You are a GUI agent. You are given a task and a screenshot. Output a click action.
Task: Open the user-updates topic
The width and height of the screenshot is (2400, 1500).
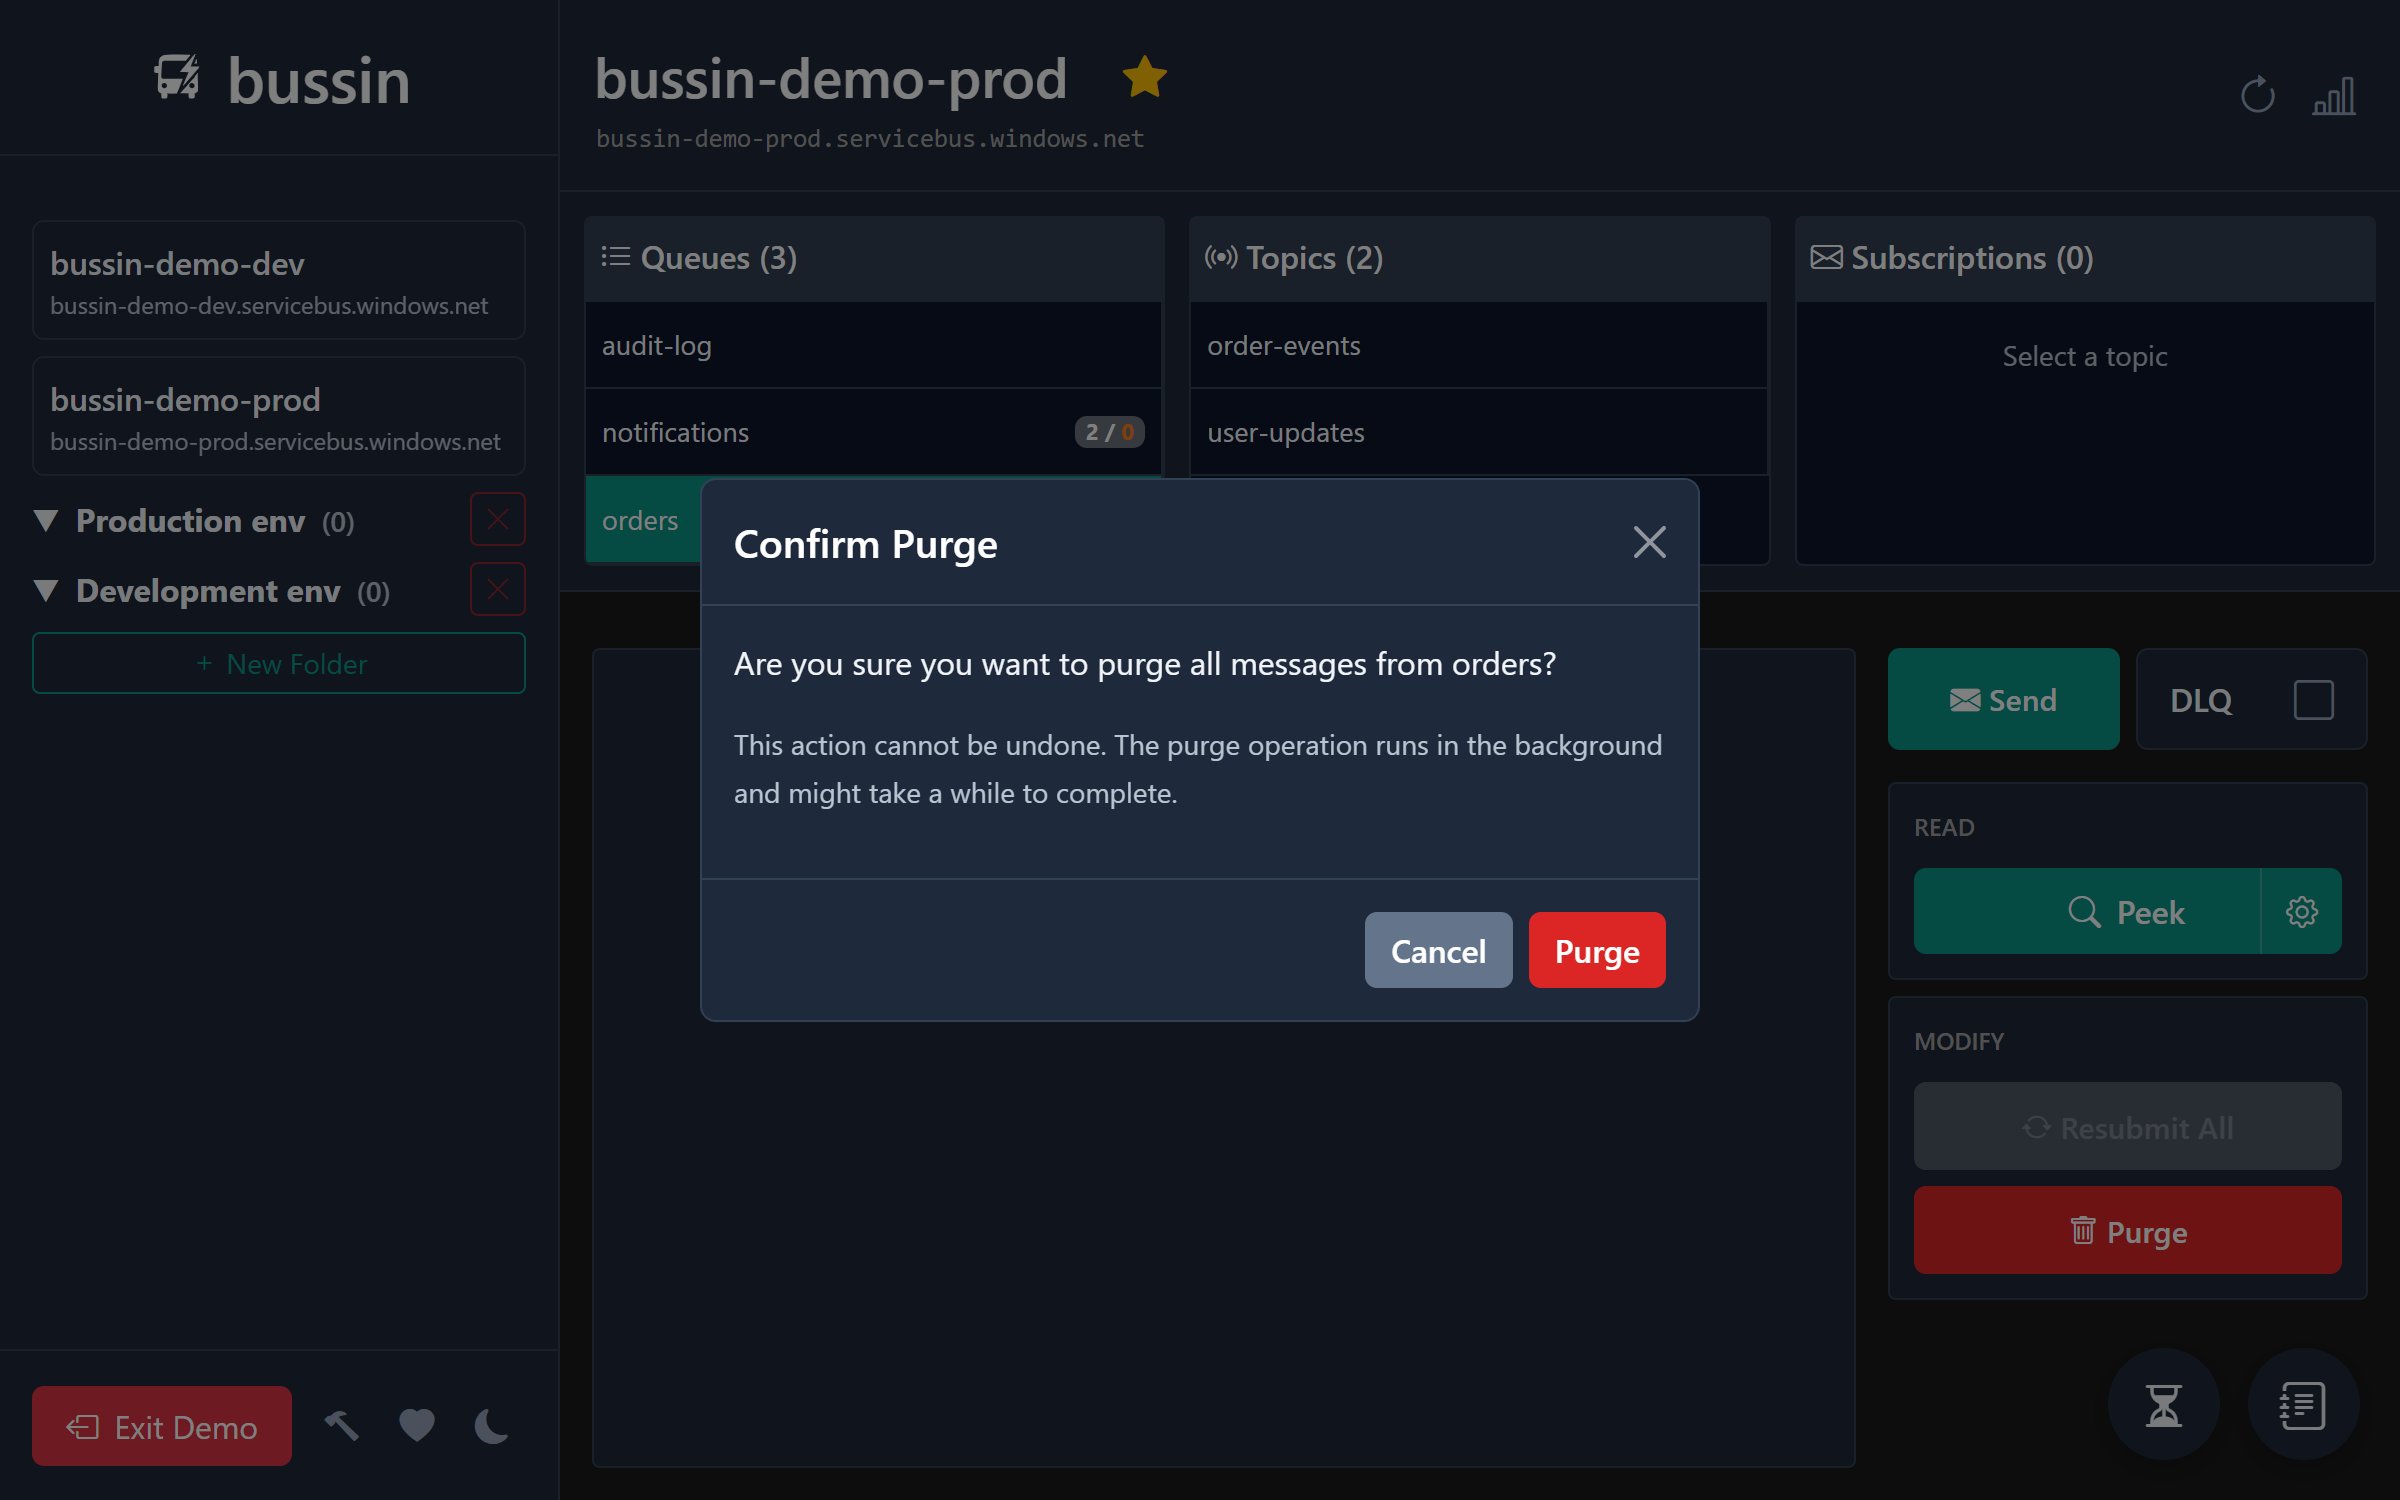click(1479, 432)
